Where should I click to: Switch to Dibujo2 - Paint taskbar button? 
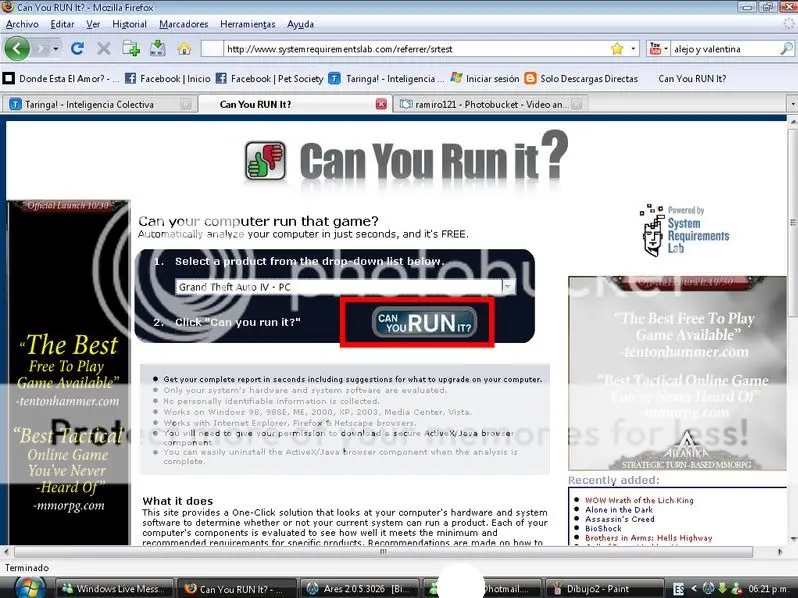(605, 589)
